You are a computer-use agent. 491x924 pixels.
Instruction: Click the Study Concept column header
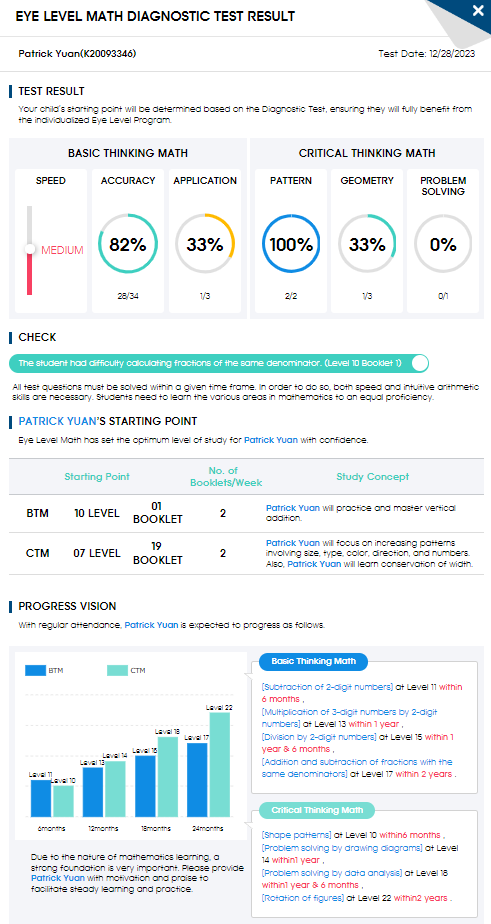click(373, 476)
